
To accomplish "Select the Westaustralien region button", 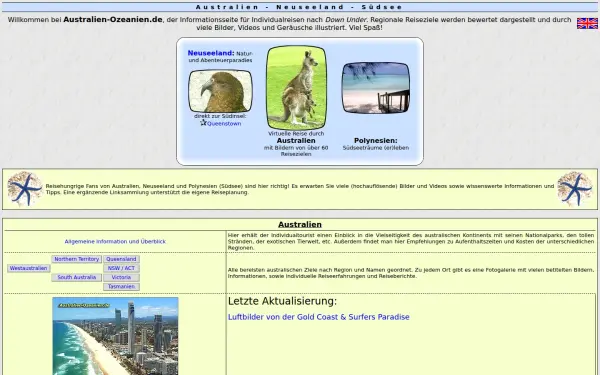I will (29, 268).
